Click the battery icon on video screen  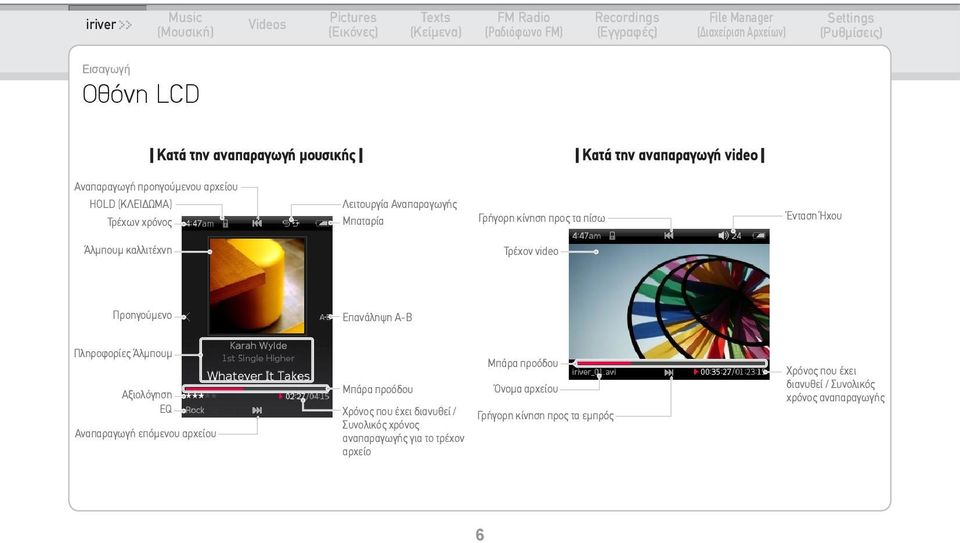(x=759, y=235)
